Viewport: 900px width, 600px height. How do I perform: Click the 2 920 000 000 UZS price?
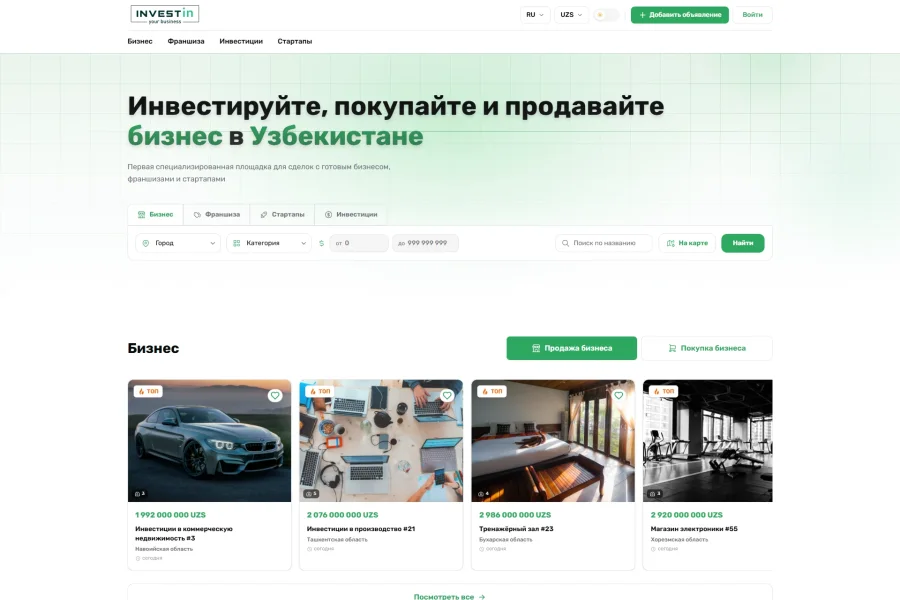pyautogui.click(x=686, y=515)
